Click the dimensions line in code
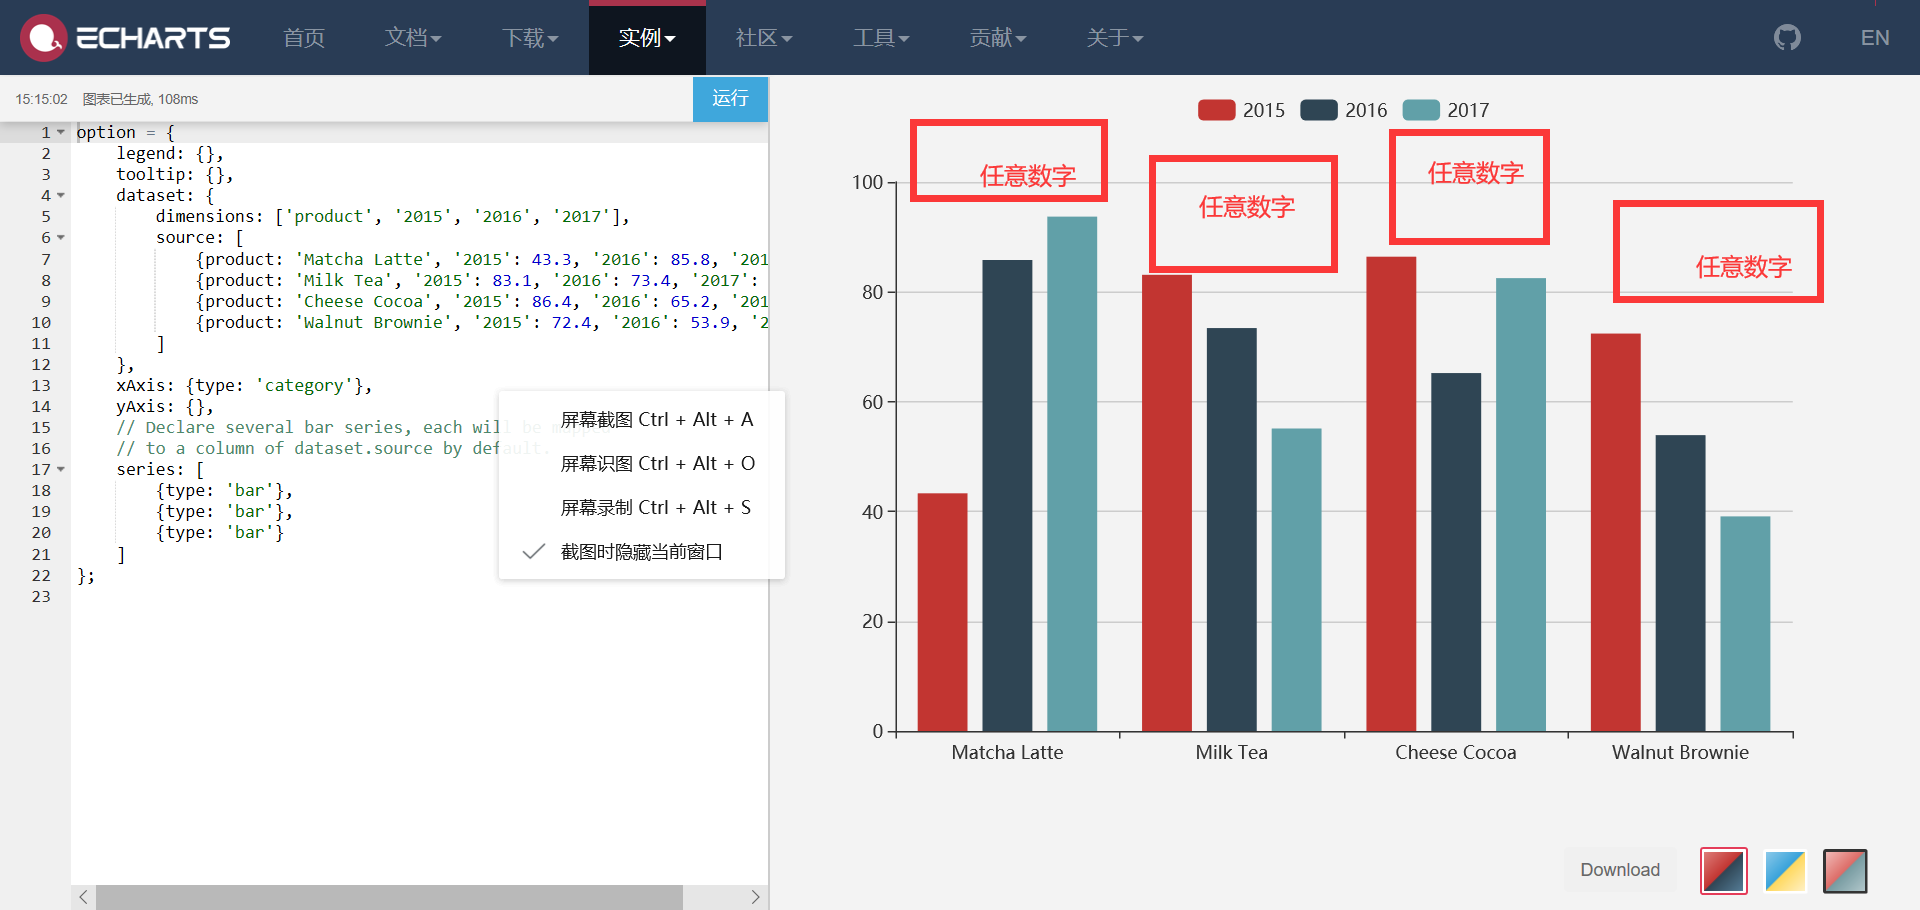1920x910 pixels. pos(393,217)
